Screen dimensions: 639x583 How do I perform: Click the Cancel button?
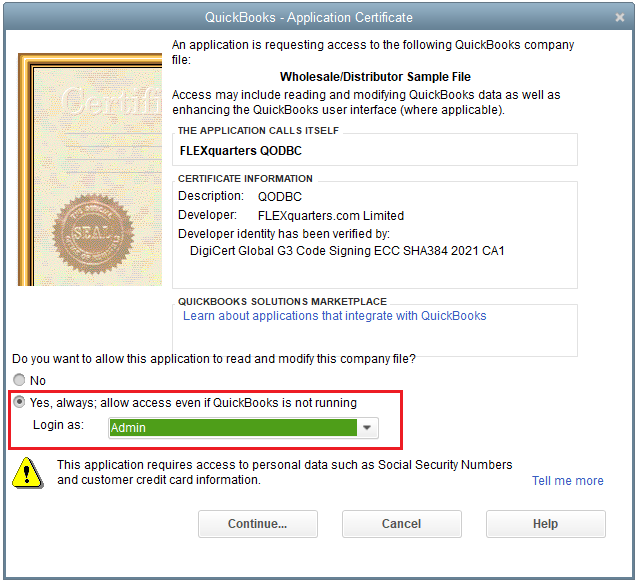click(x=401, y=524)
